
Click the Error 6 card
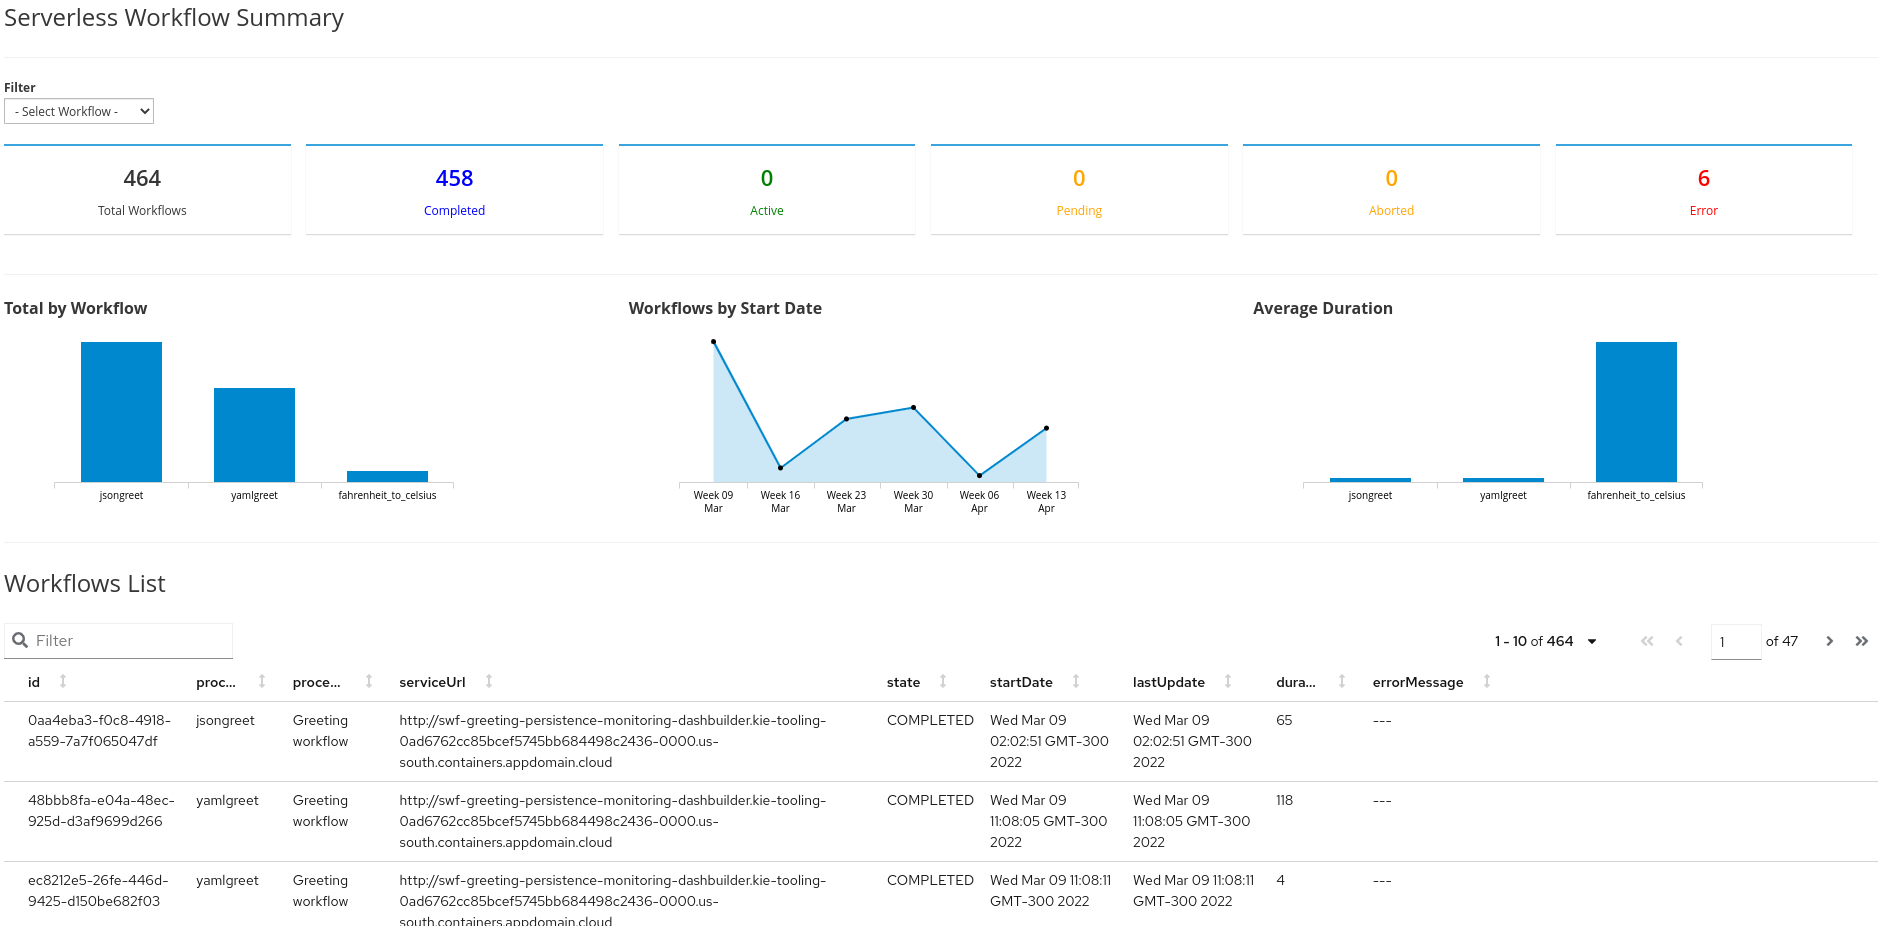point(1704,190)
